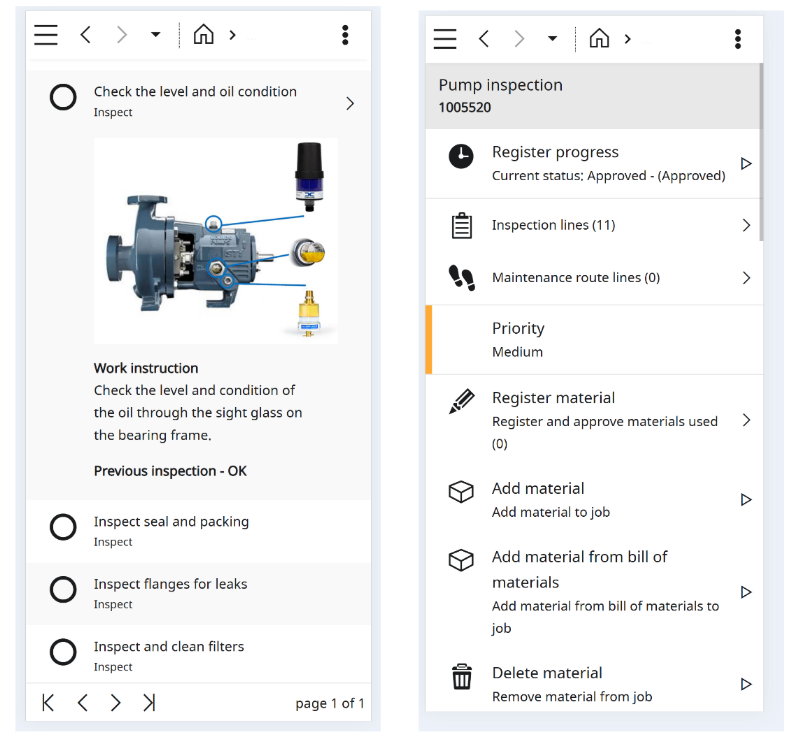Click the Register material pencil icon
The height and width of the screenshot is (738, 793).
(x=462, y=401)
